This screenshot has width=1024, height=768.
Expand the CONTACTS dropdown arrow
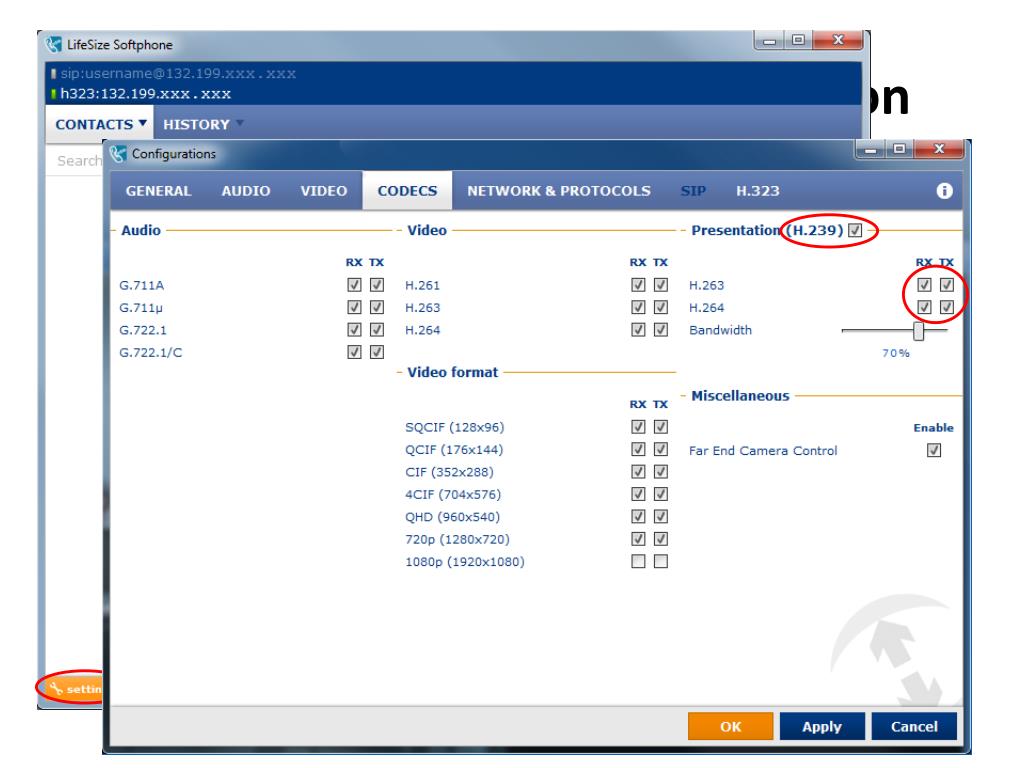tap(142, 123)
